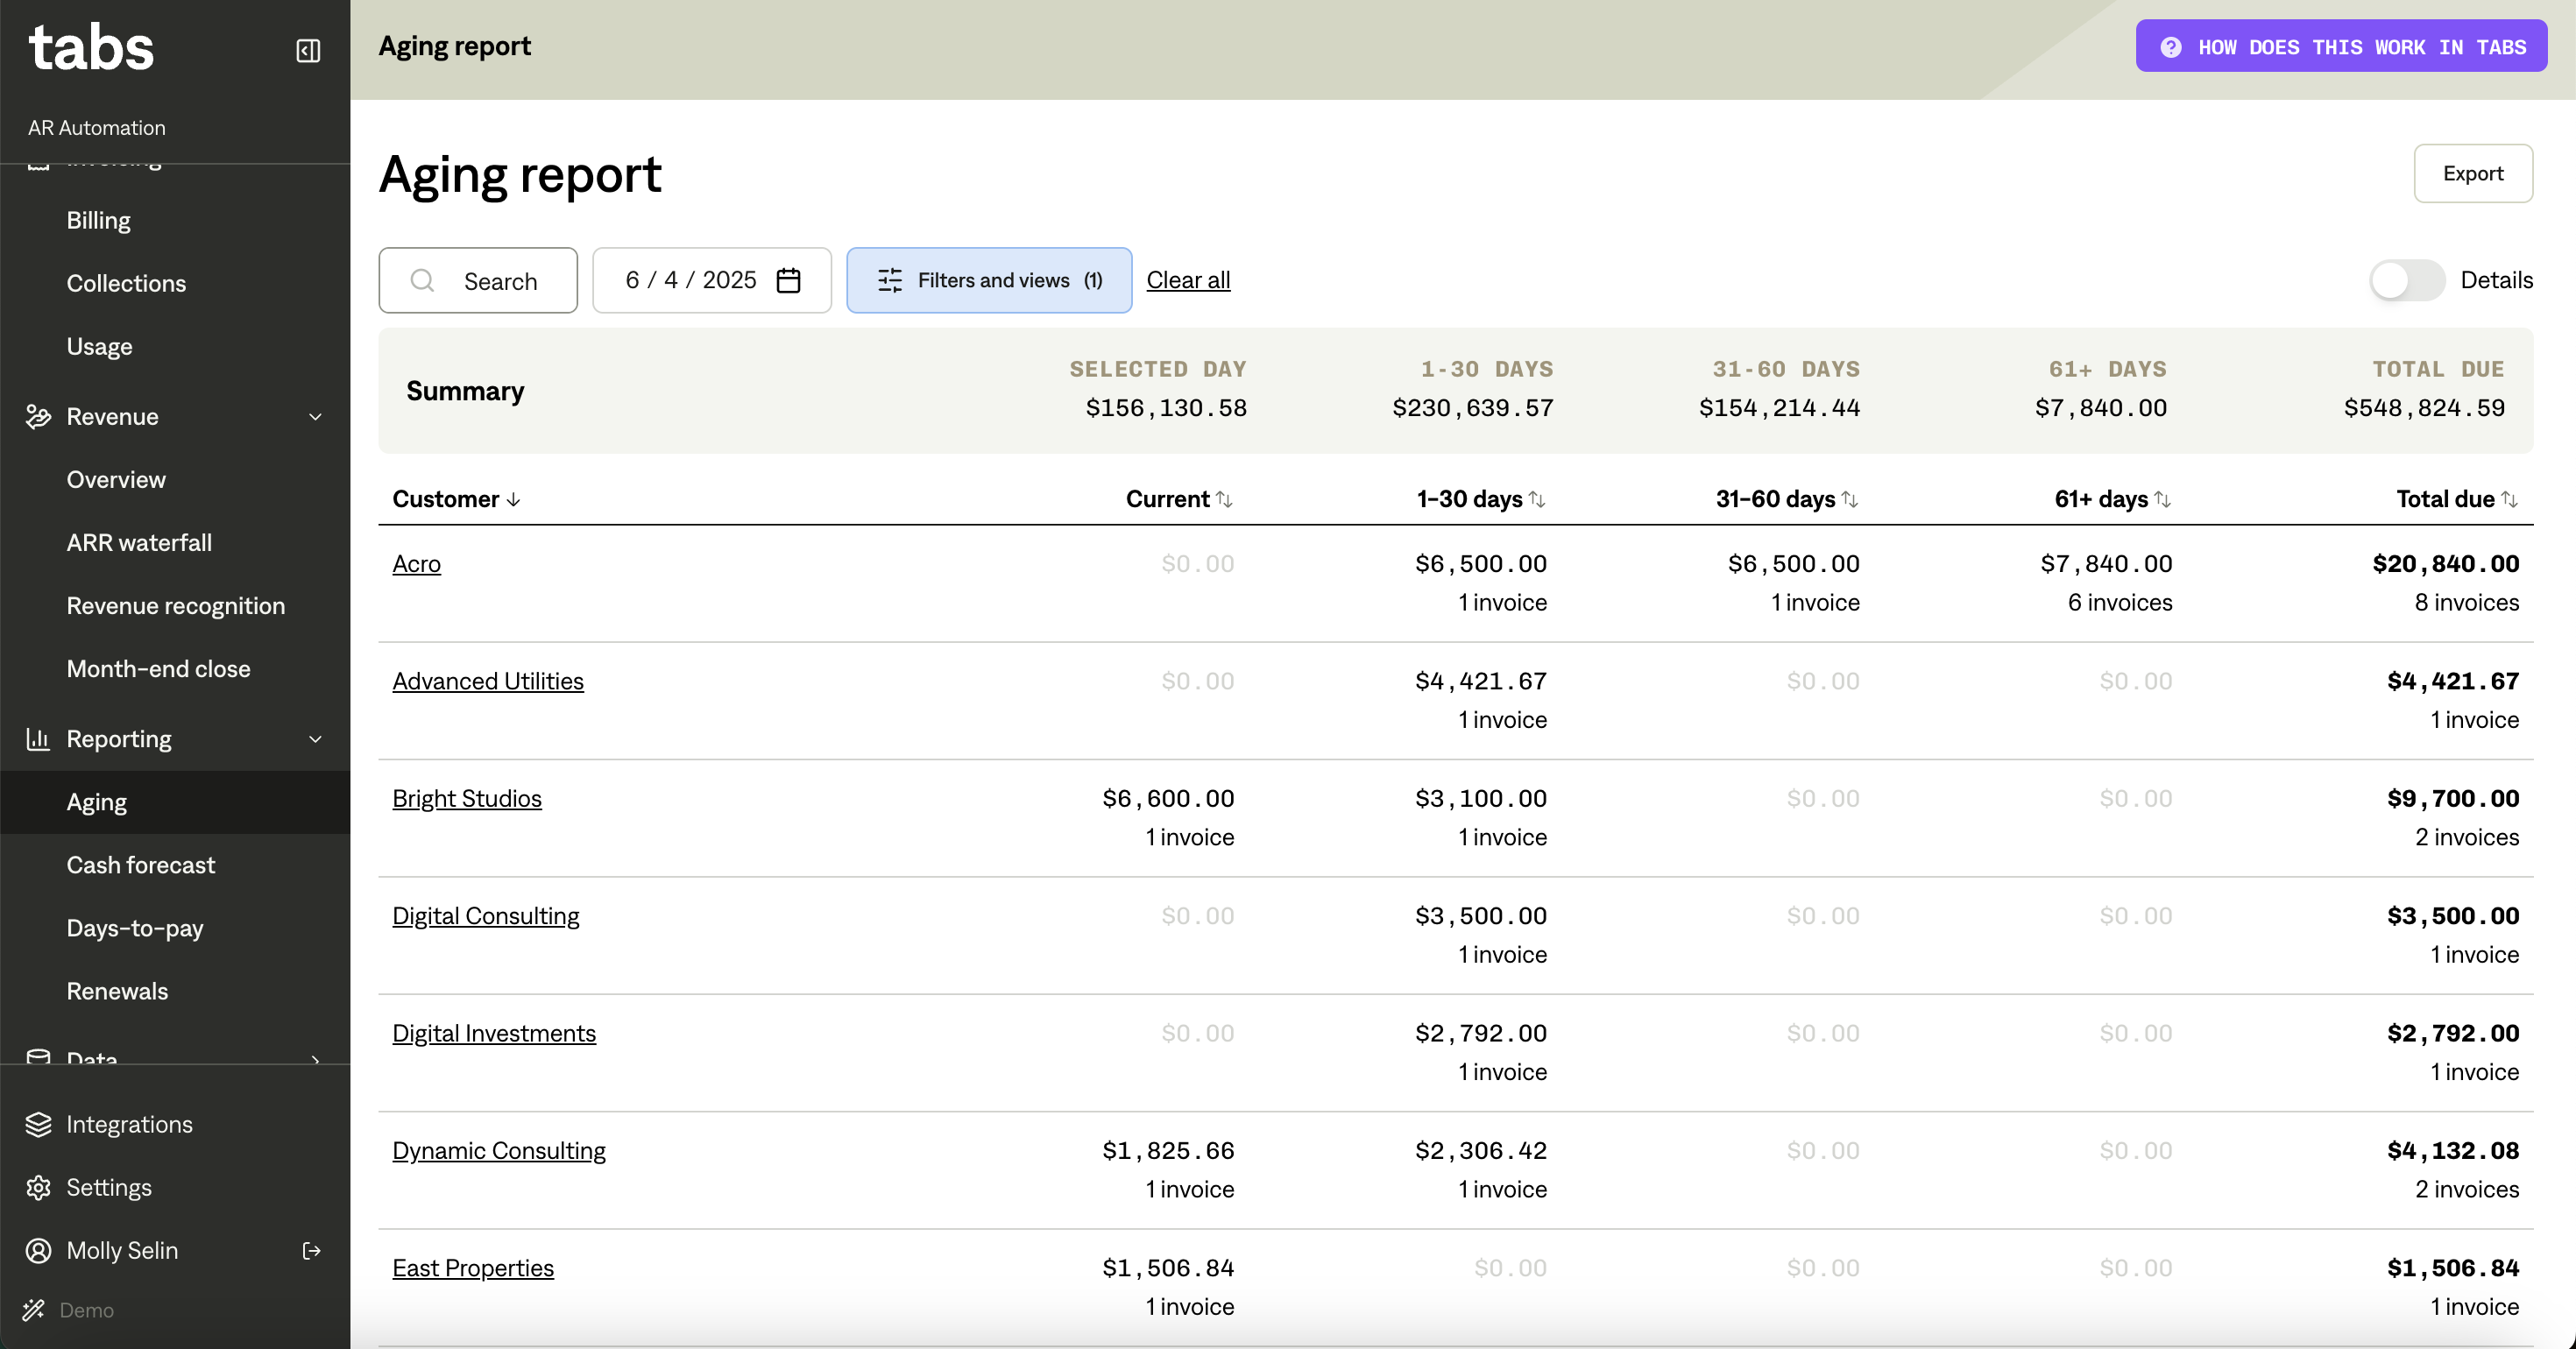Click the tabs logo
Viewport: 2576px width, 1349px height.
tap(91, 48)
